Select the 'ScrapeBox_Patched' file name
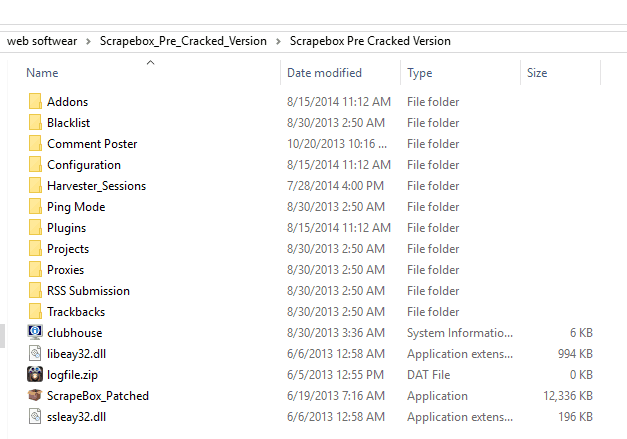 pyautogui.click(x=98, y=395)
